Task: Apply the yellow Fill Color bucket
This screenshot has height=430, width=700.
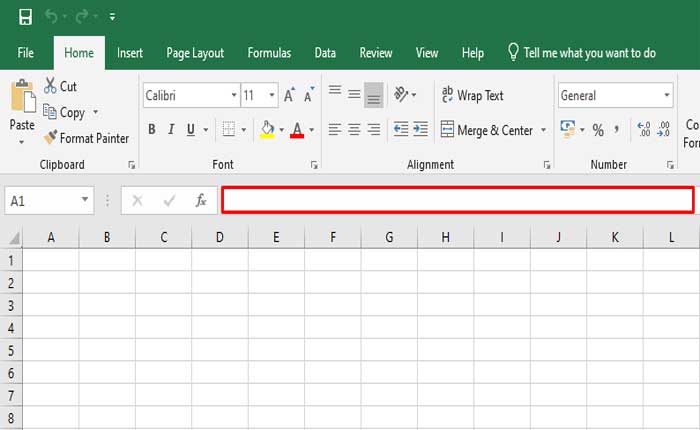Action: click(x=267, y=129)
